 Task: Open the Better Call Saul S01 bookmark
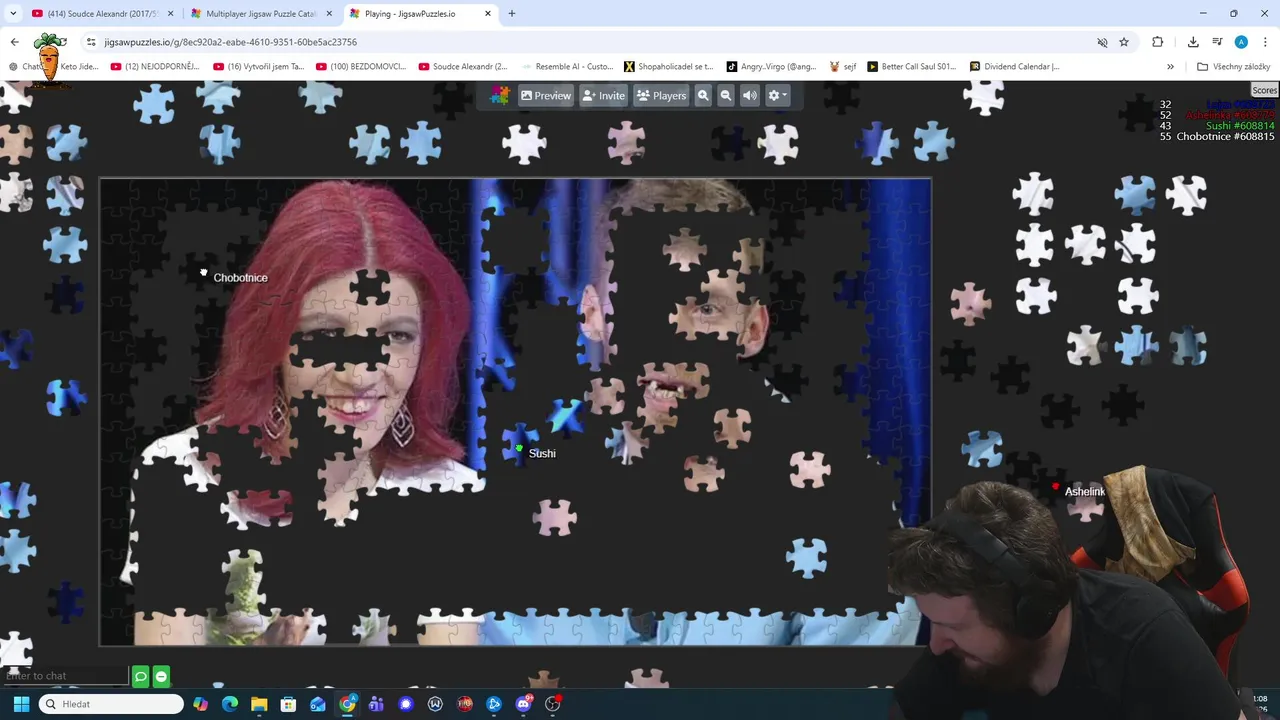(911, 67)
